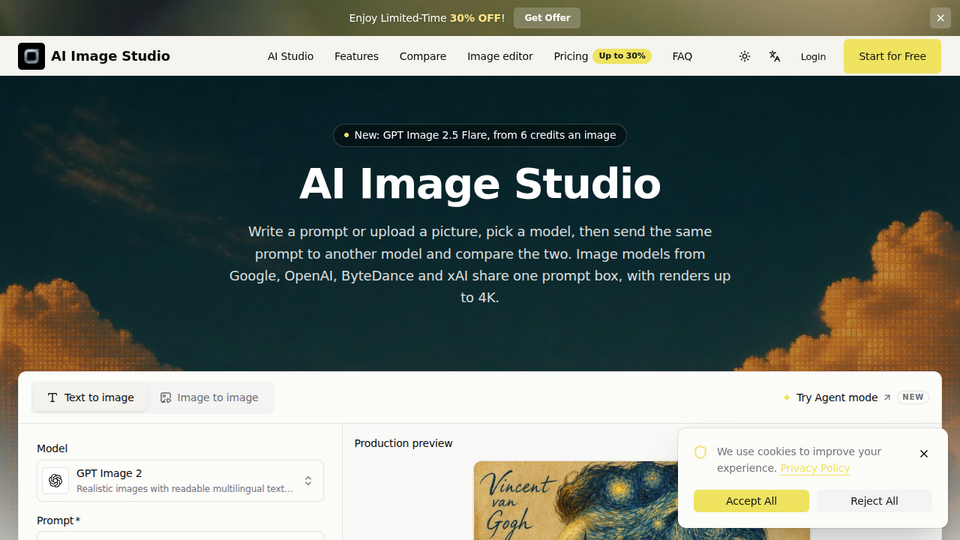This screenshot has height=540, width=960.
Task: Dismiss the cookie notice X icon
Action: (924, 454)
